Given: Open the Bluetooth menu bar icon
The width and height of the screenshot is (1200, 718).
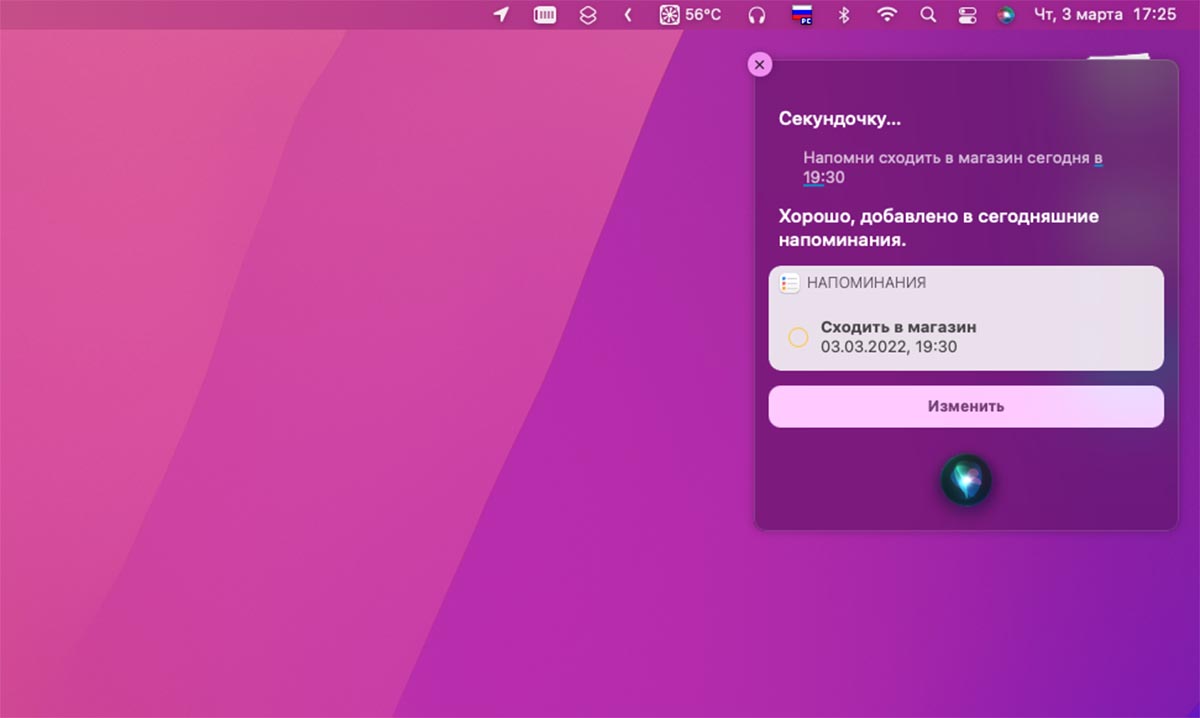Looking at the screenshot, I should (843, 14).
